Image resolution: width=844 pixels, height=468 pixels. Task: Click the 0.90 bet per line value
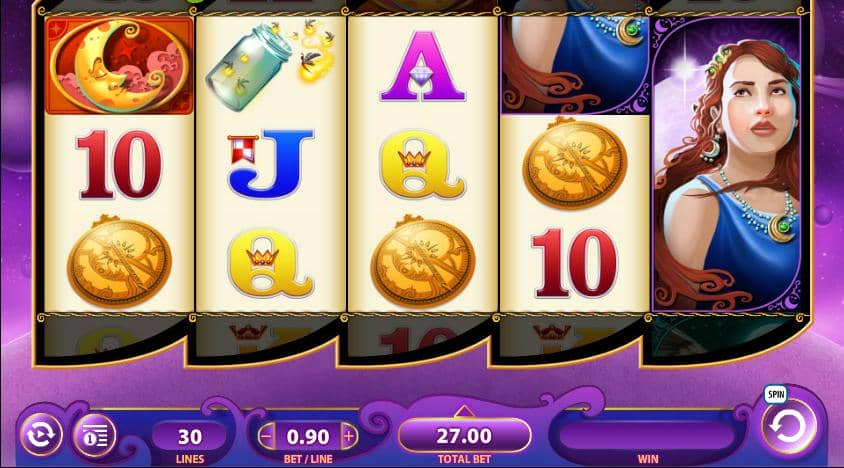(308, 436)
